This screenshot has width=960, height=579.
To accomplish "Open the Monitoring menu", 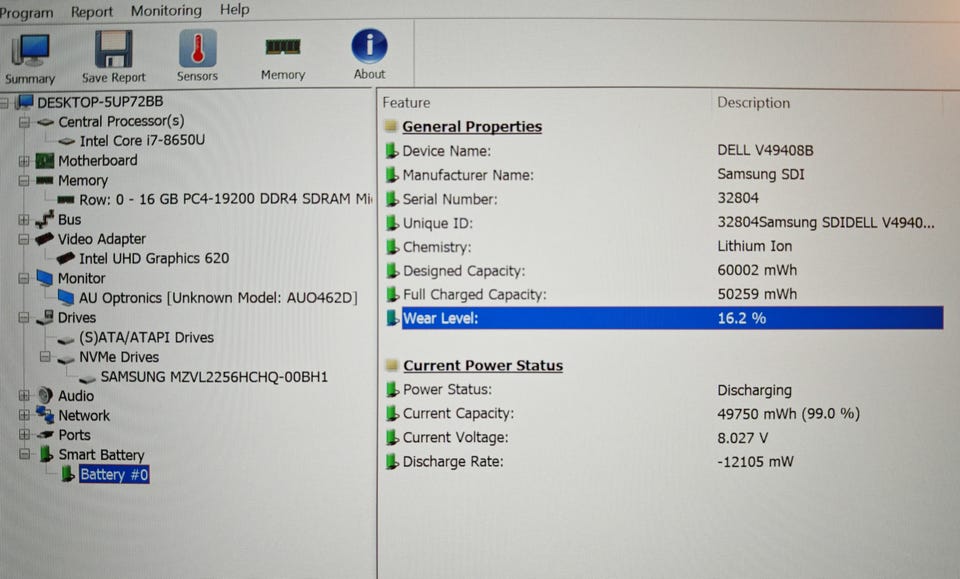I will tap(166, 10).
